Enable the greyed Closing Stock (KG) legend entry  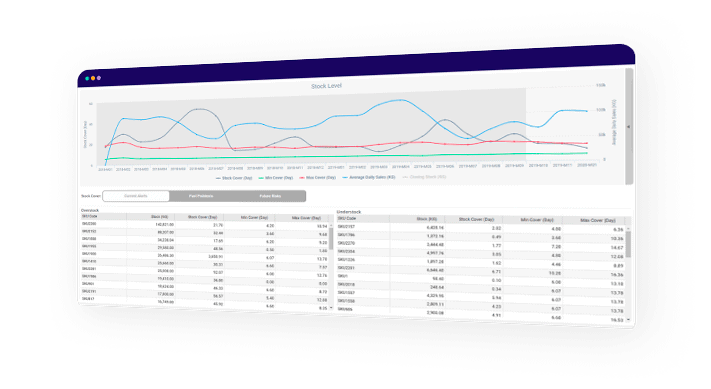[x=424, y=177]
